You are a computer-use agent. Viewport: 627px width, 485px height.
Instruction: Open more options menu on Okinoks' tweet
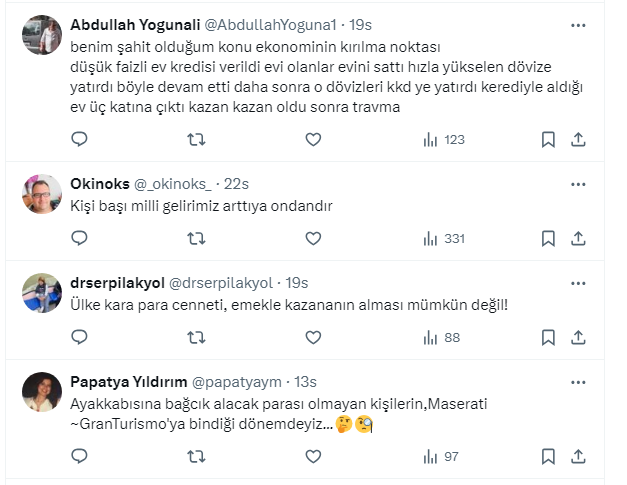pos(577,183)
